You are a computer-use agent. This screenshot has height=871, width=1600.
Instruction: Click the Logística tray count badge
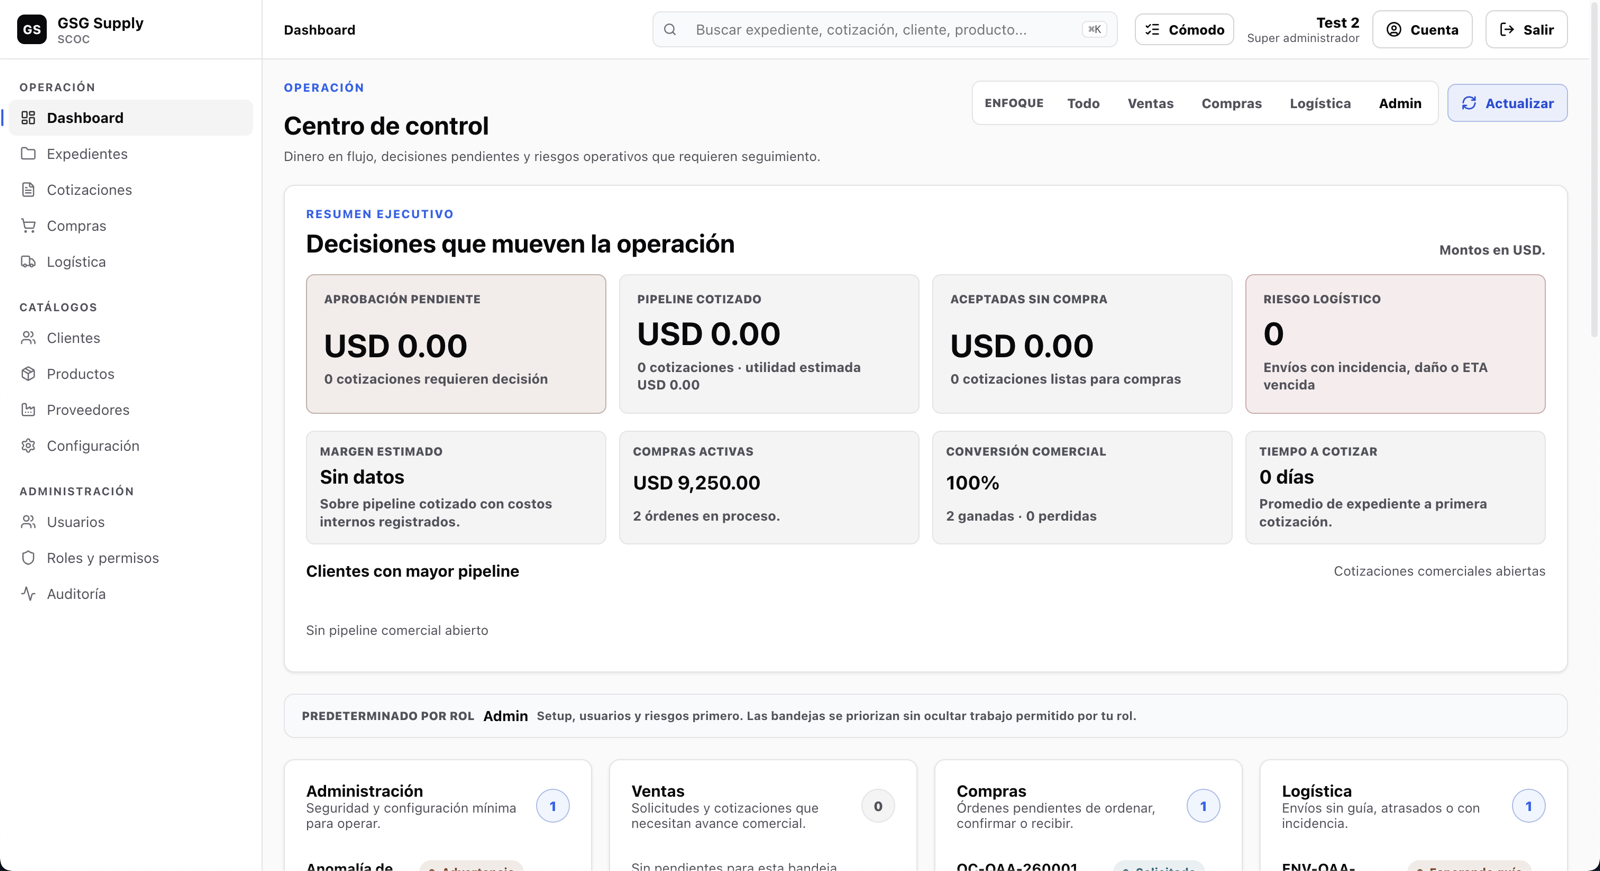pos(1528,806)
